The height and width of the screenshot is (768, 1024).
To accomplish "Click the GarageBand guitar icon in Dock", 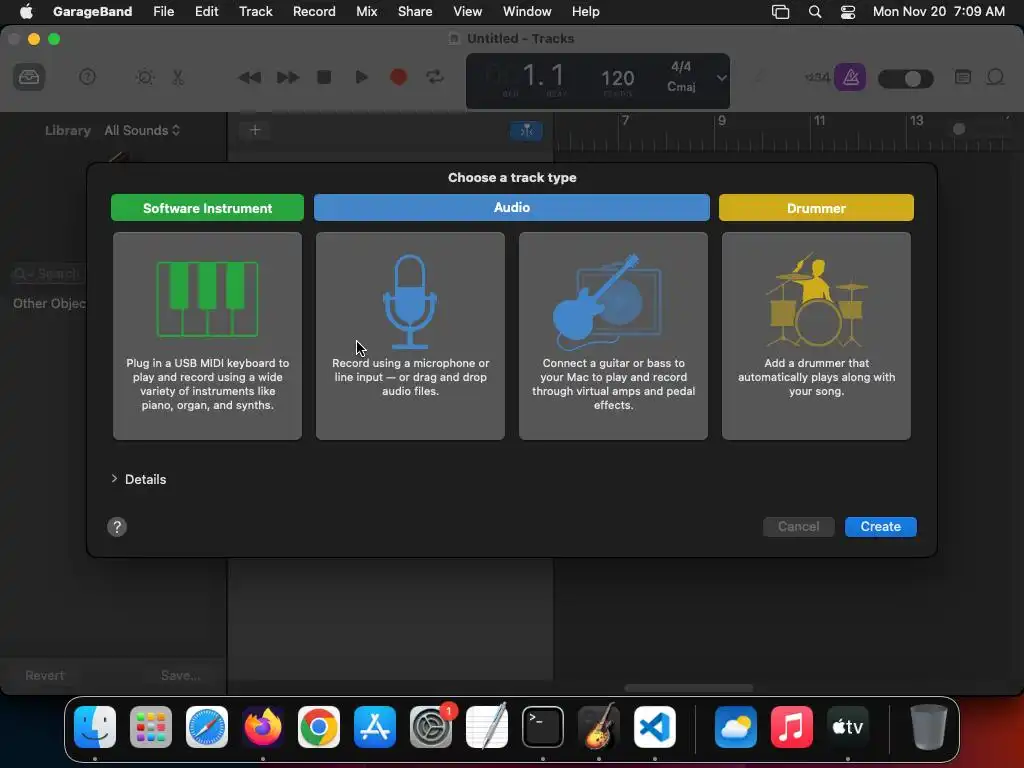I will point(599,727).
